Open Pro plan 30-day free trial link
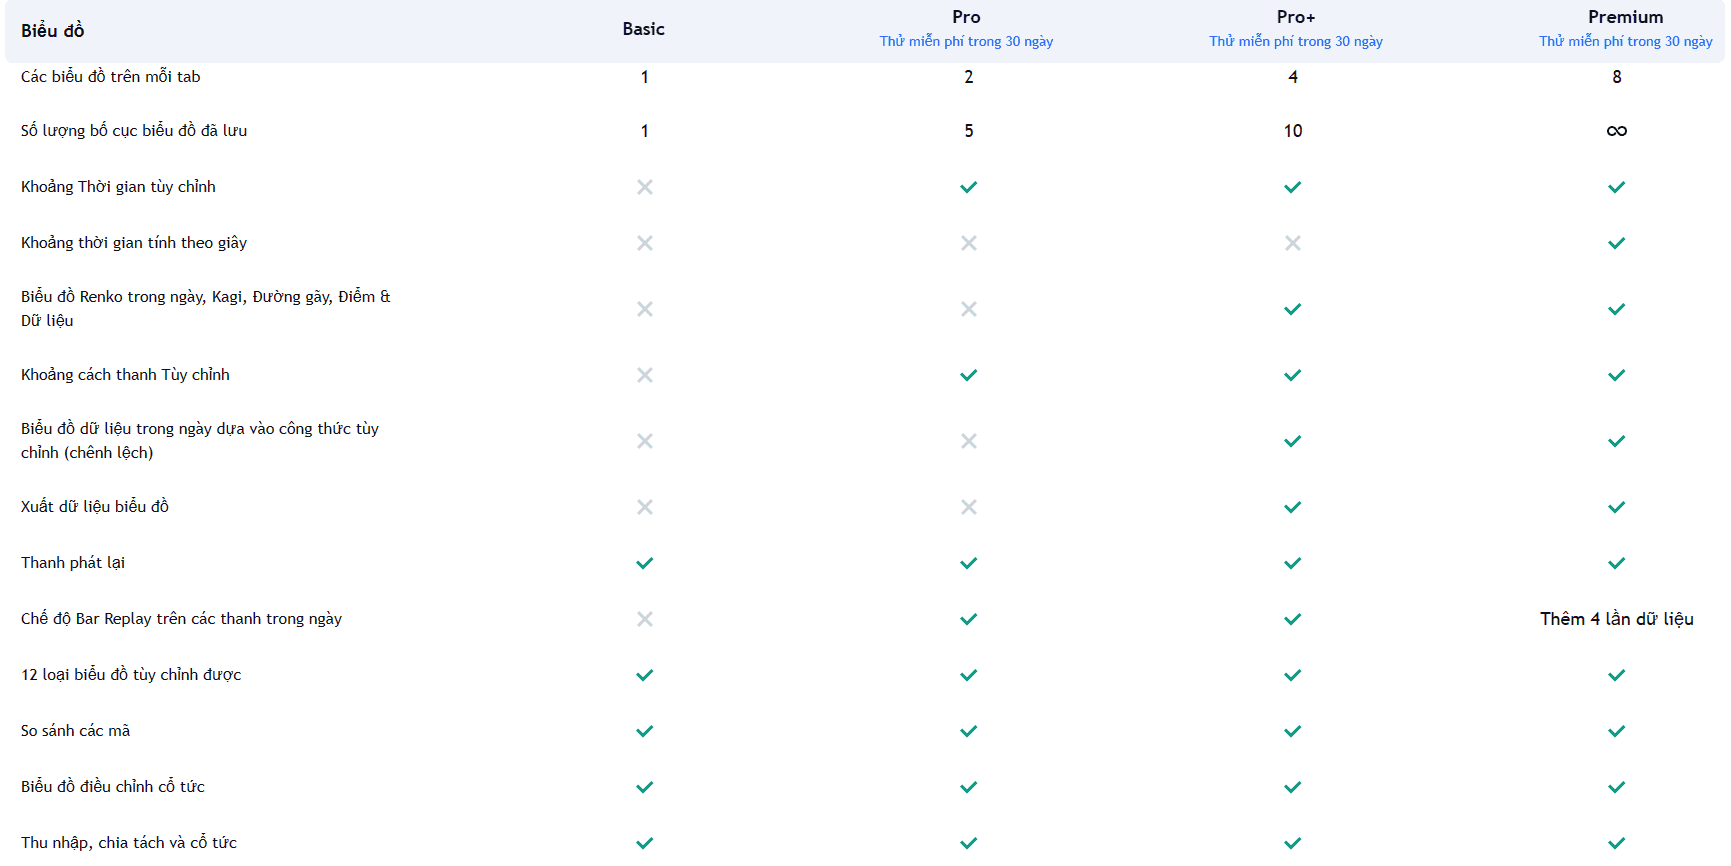This screenshot has height=866, width=1731. (966, 41)
